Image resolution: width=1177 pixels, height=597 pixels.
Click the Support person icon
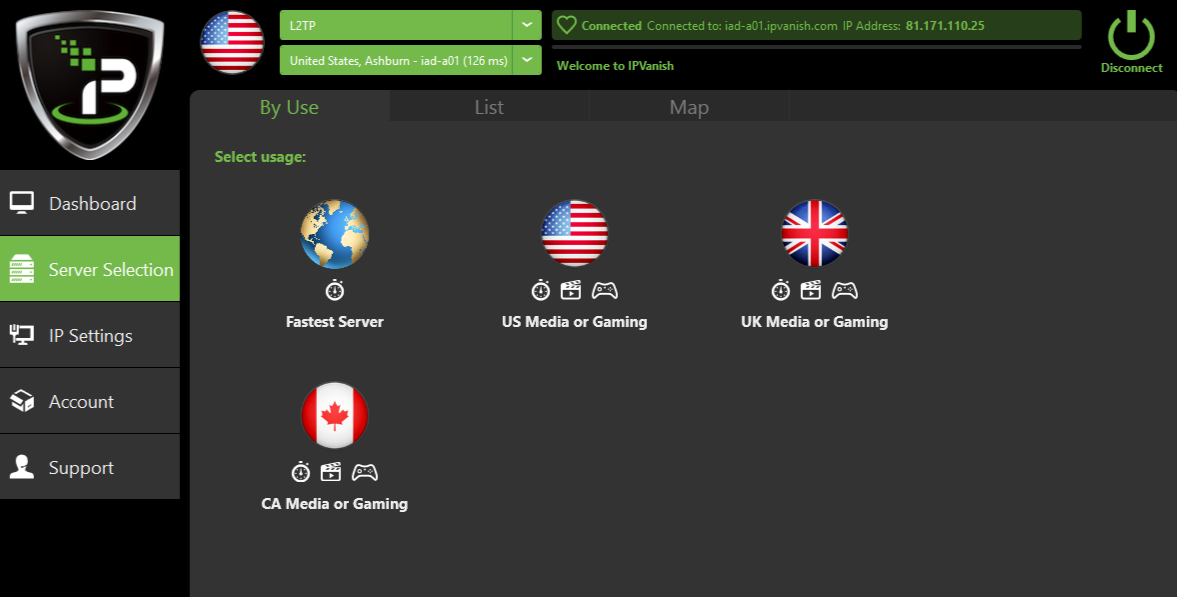click(x=22, y=467)
